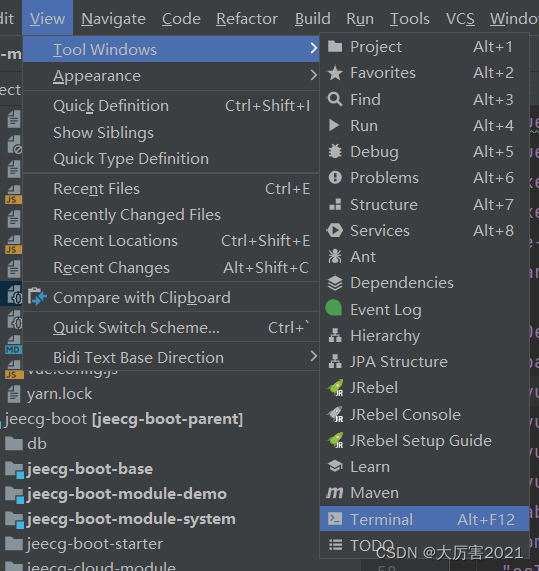539x571 pixels.
Task: Click the green Event Log icon
Action: coord(334,308)
